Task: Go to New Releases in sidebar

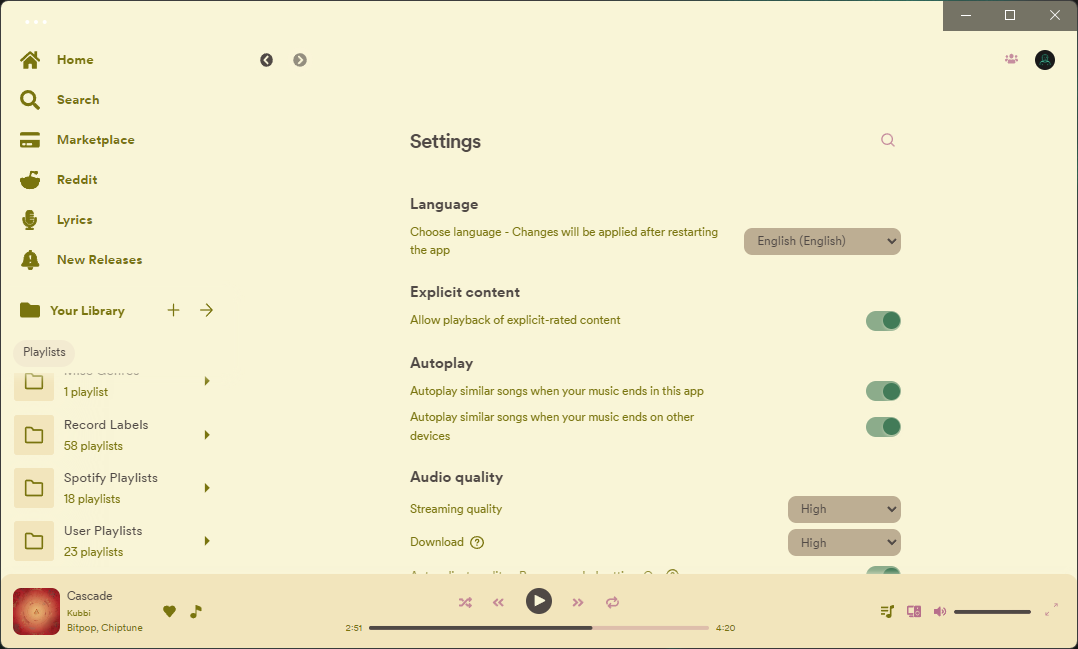Action: tap(100, 260)
